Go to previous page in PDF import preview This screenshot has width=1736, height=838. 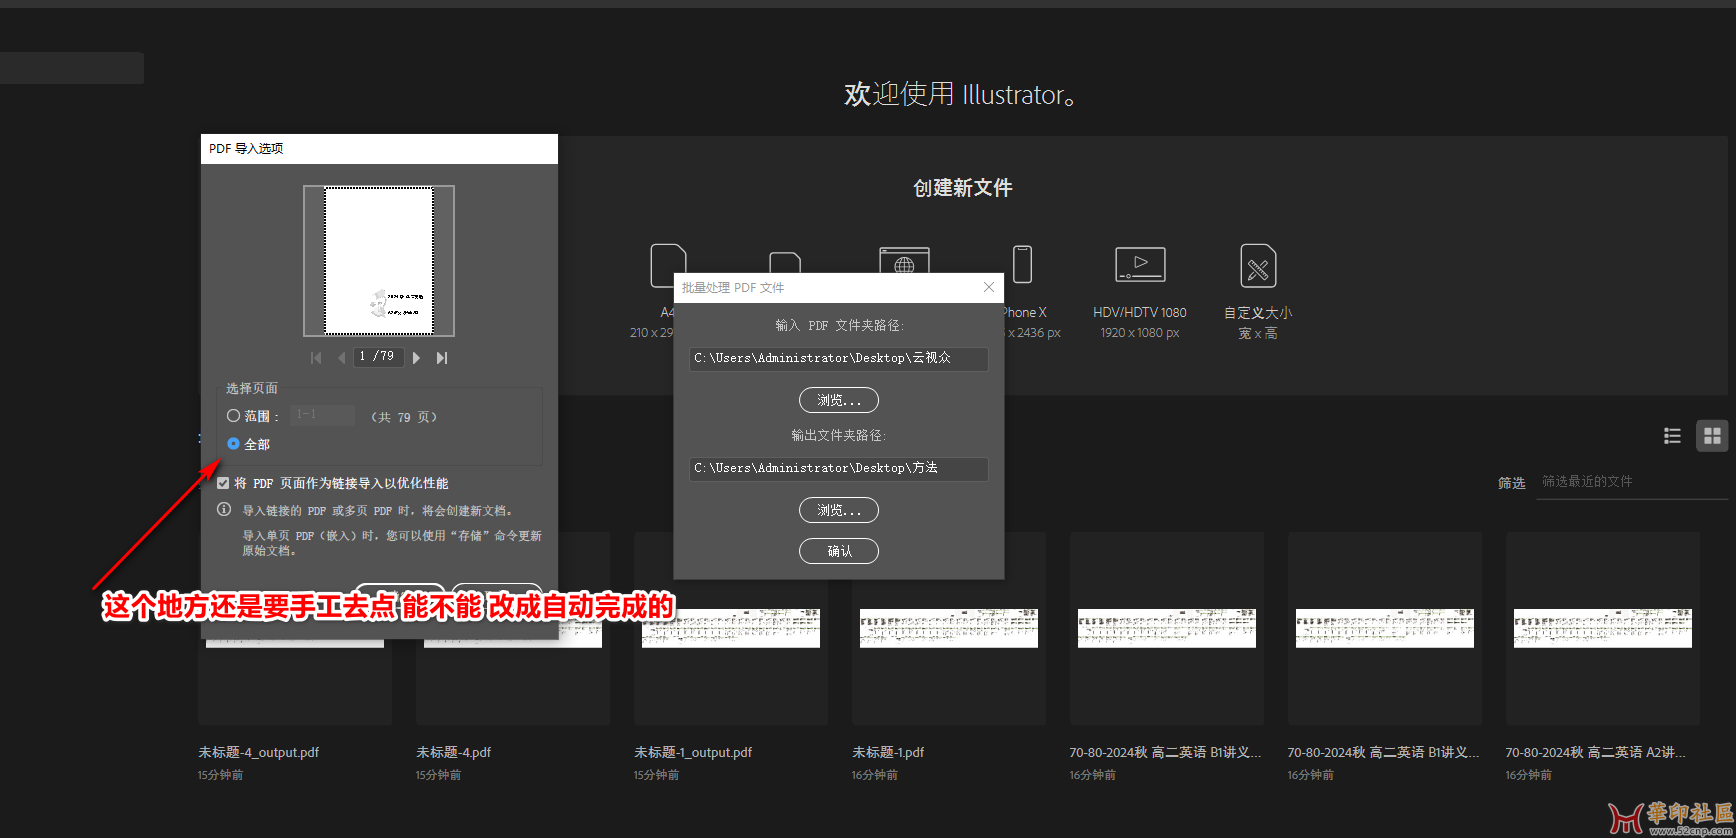(x=341, y=357)
